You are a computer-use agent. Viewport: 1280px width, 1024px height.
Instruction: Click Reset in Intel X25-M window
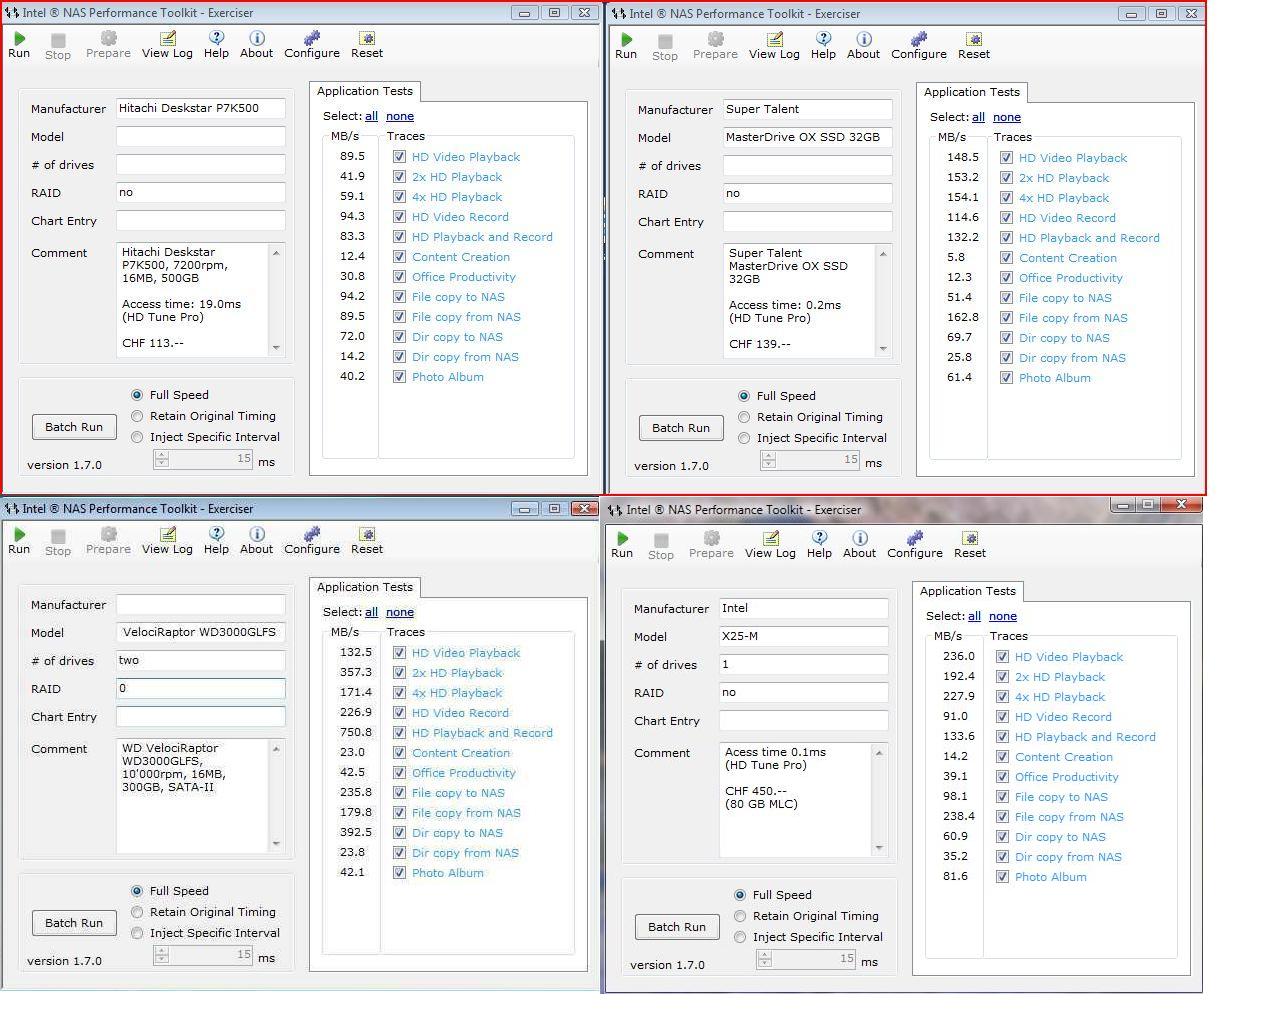coord(970,544)
